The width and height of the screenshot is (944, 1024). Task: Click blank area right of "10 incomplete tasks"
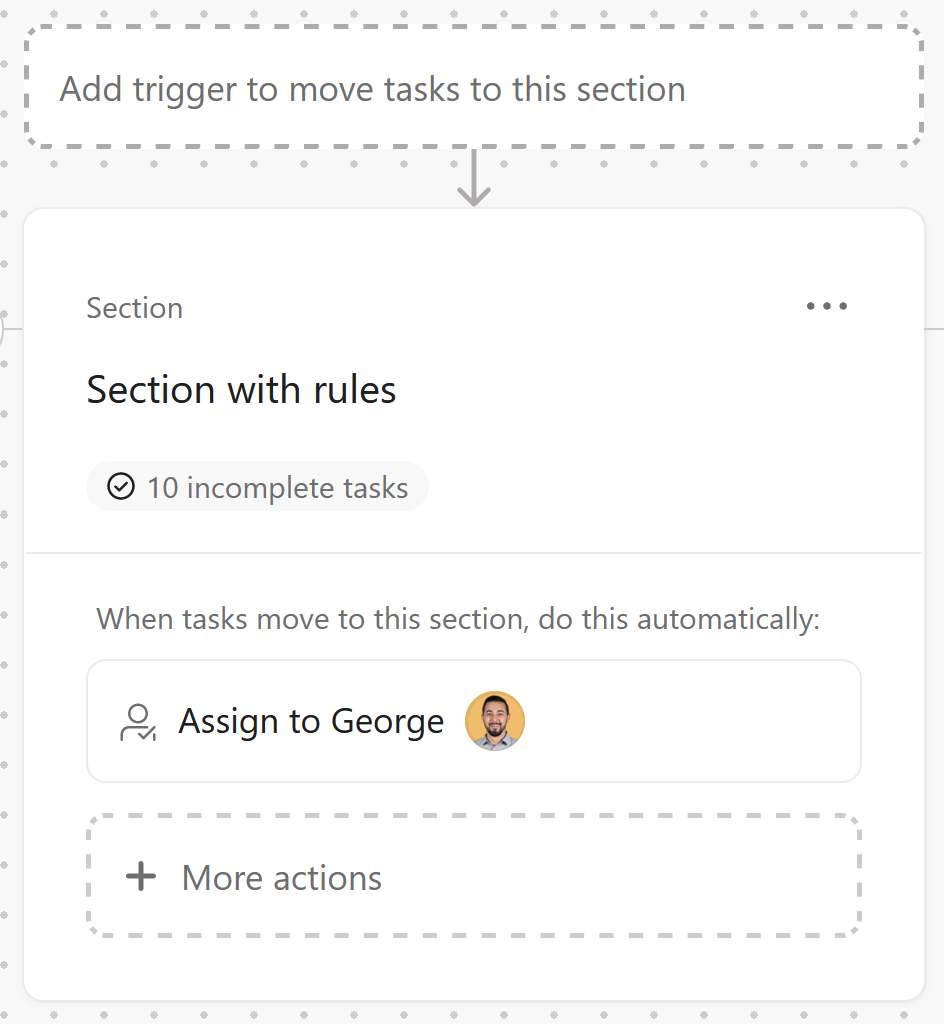pyautogui.click(x=650, y=488)
